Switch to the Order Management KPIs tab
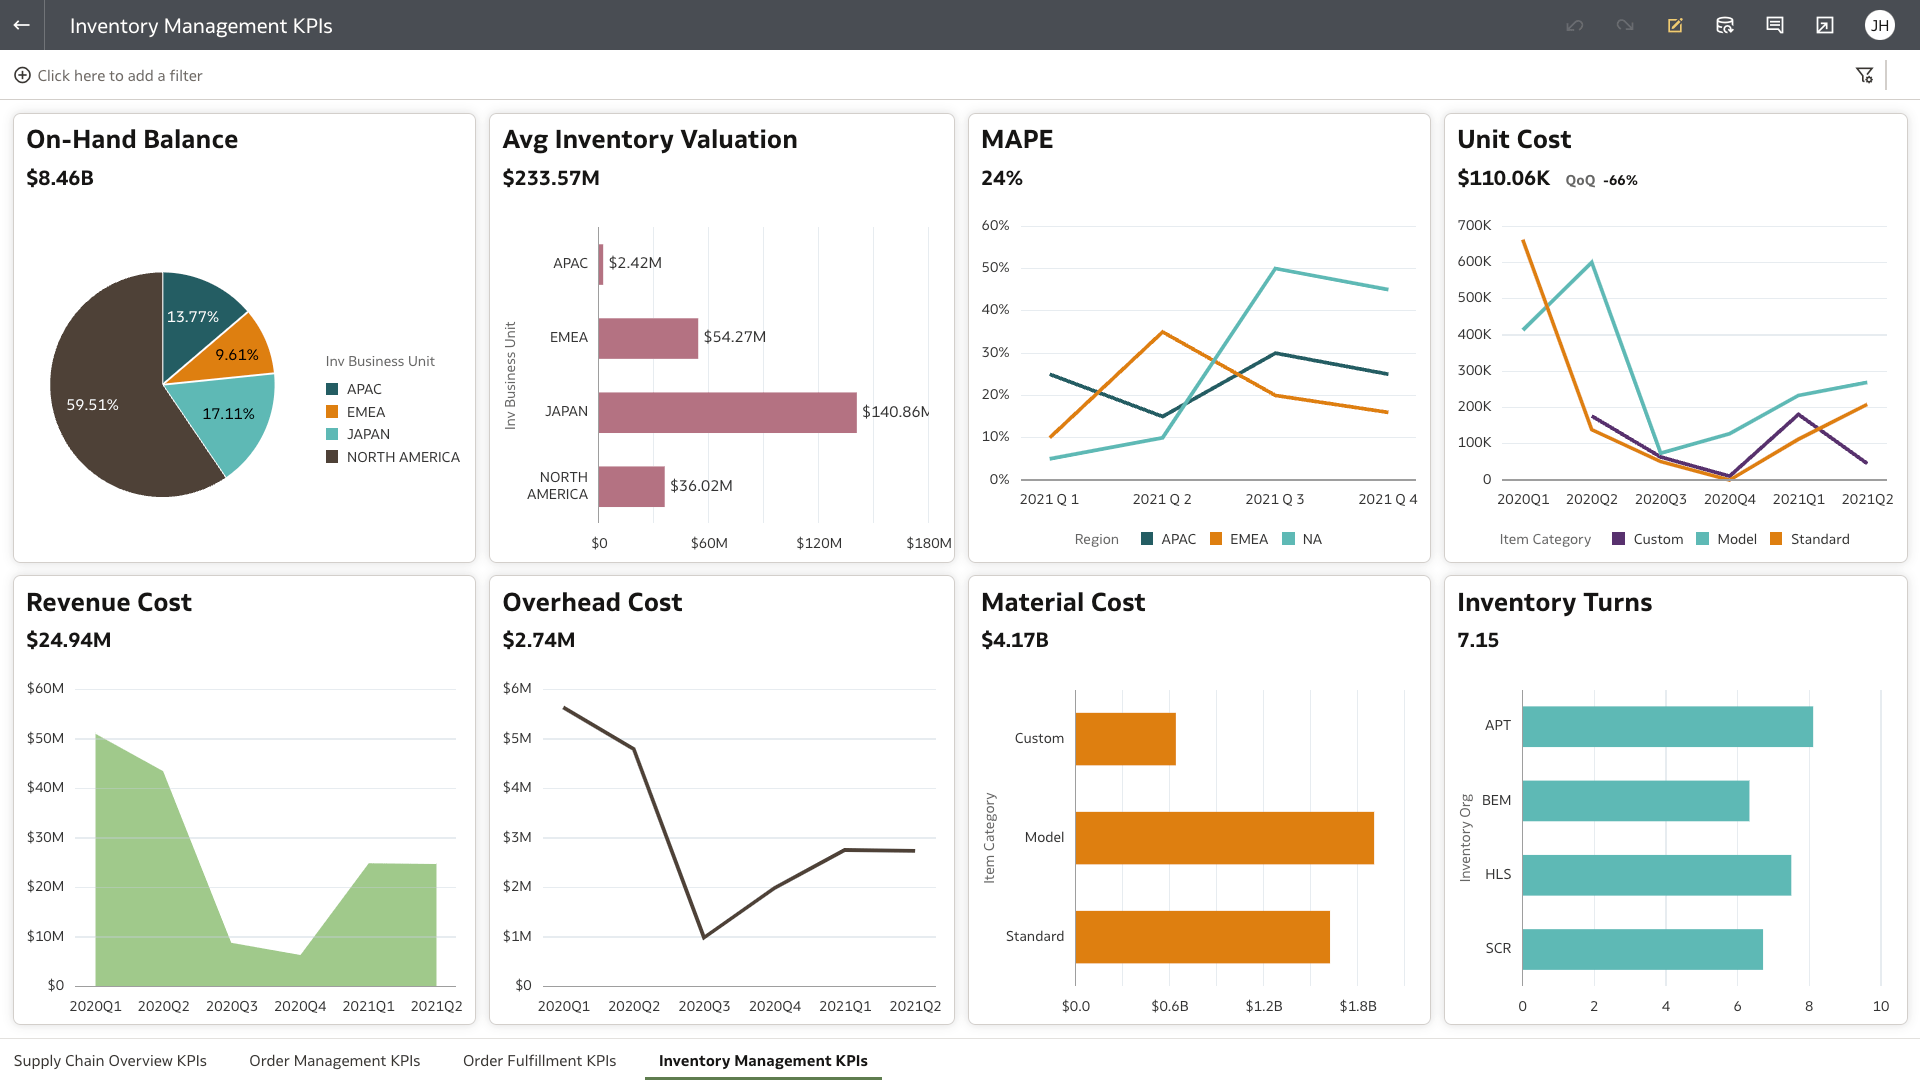The image size is (1920, 1080). (335, 1060)
